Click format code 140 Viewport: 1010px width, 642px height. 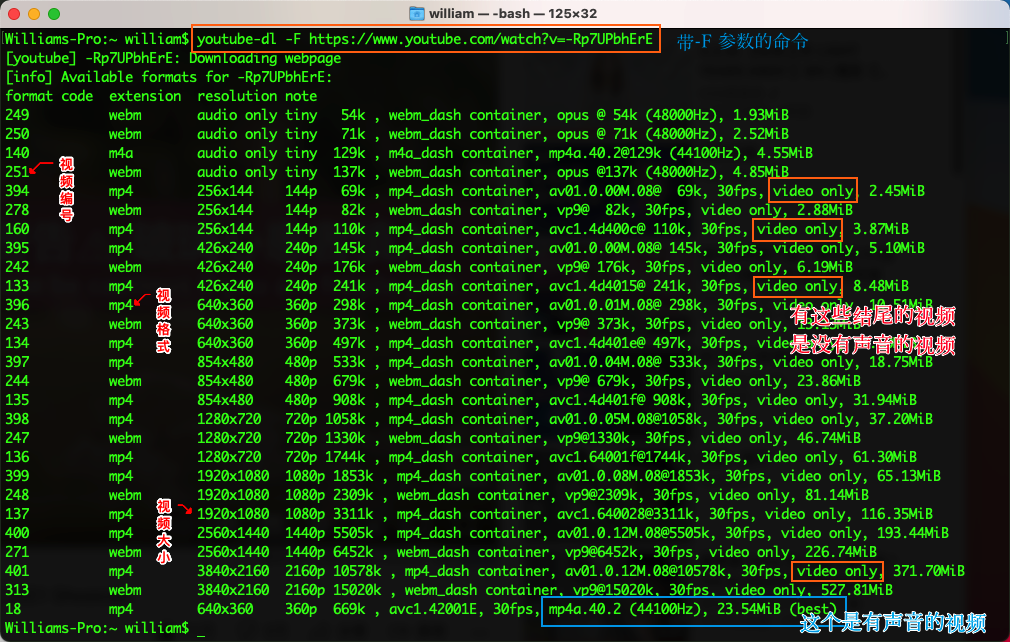coord(17,153)
